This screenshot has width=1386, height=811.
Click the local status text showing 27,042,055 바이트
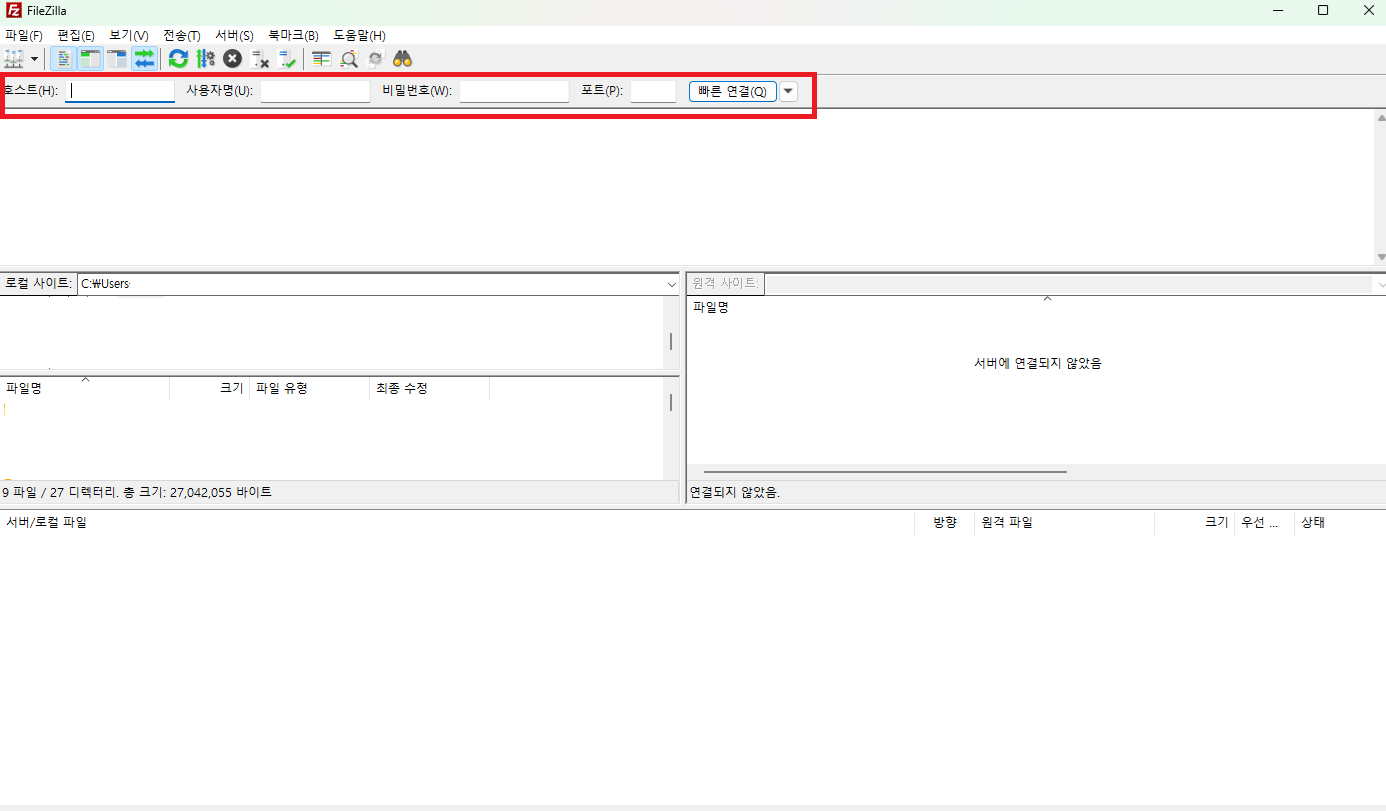tap(136, 492)
